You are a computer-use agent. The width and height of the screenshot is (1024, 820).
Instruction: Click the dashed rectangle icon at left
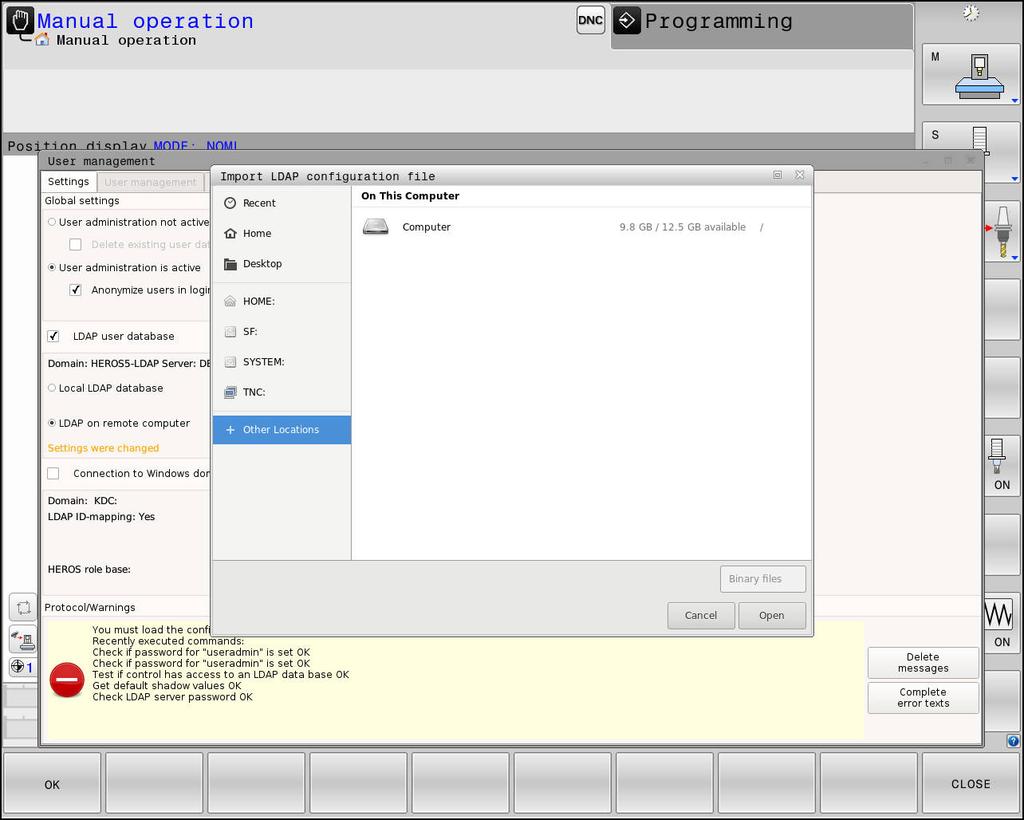pyautogui.click(x=24, y=608)
